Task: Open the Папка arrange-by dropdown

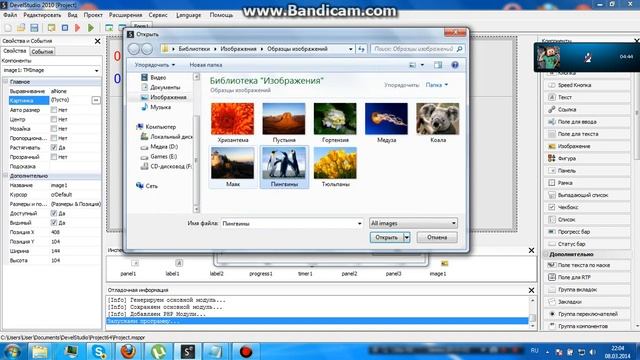Action: 437,85
